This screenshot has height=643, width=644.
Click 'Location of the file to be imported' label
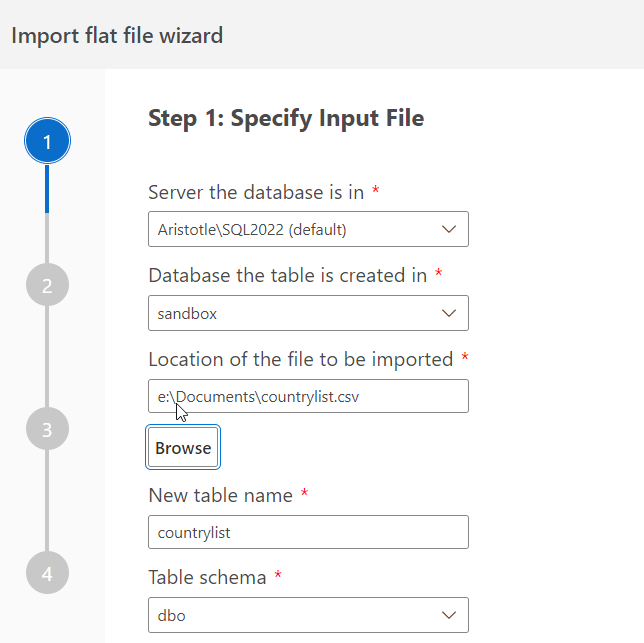tap(301, 359)
